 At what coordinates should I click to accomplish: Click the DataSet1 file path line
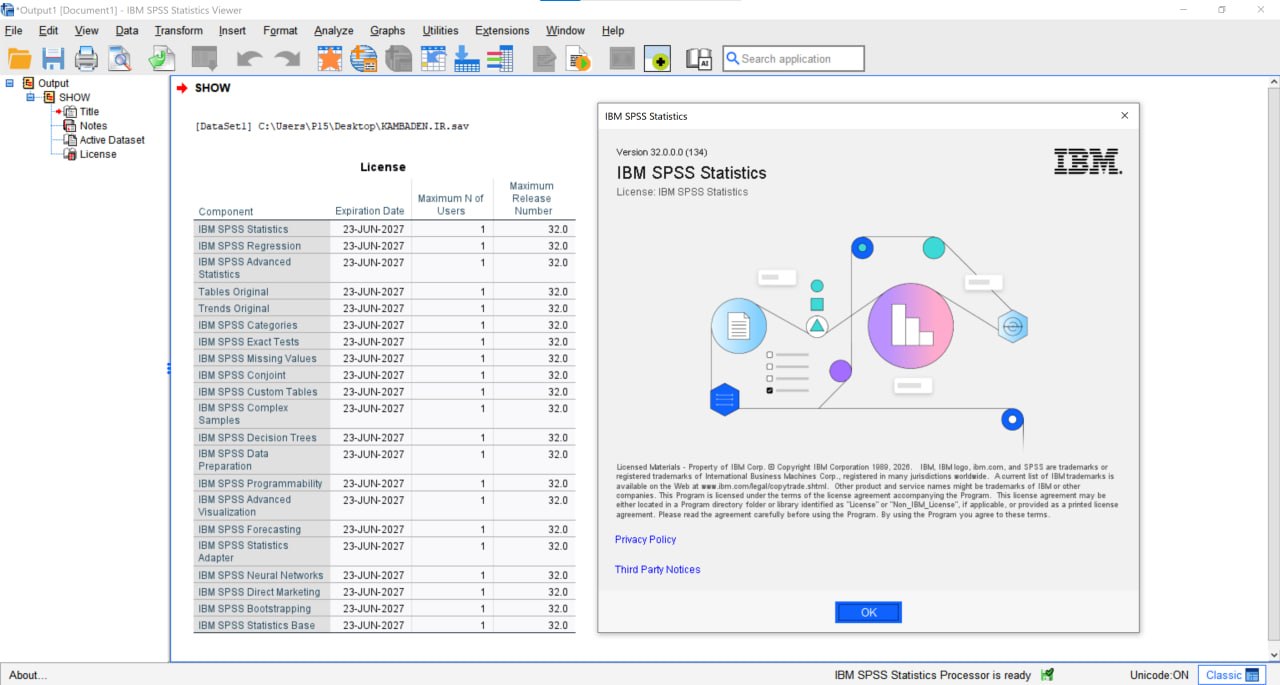pyautogui.click(x=332, y=127)
